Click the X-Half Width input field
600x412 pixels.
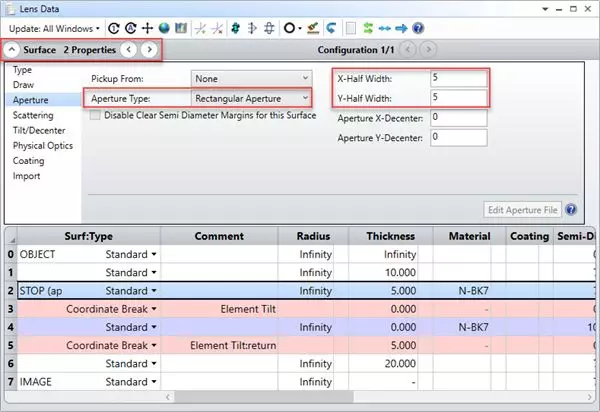(458, 77)
